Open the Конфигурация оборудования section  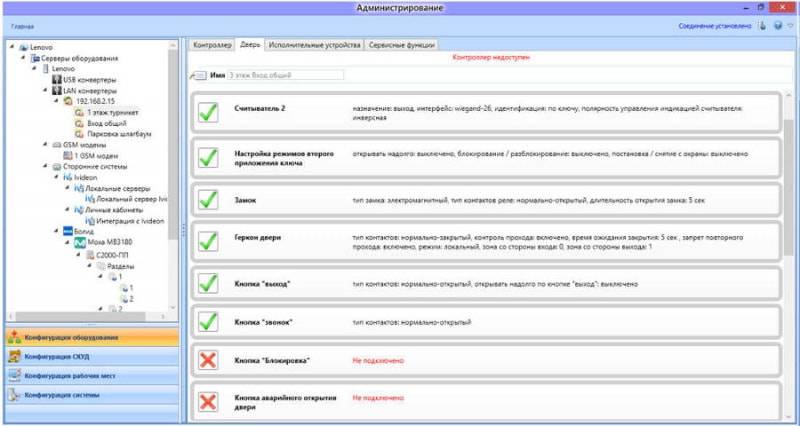coord(90,338)
